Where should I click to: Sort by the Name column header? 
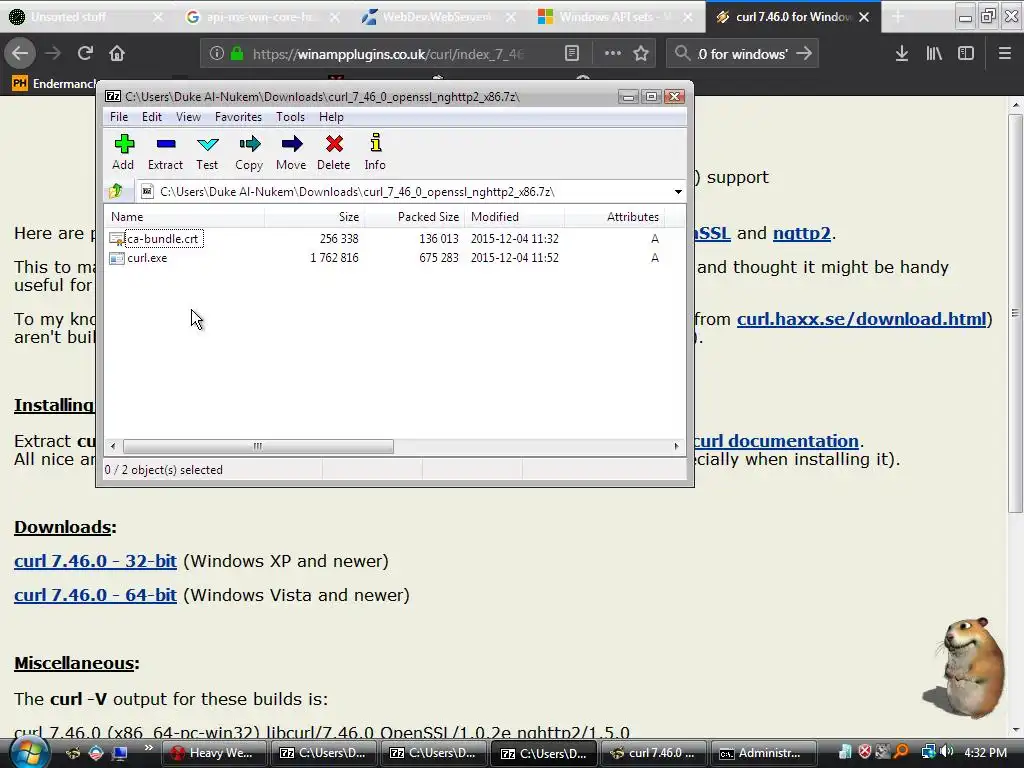184,217
